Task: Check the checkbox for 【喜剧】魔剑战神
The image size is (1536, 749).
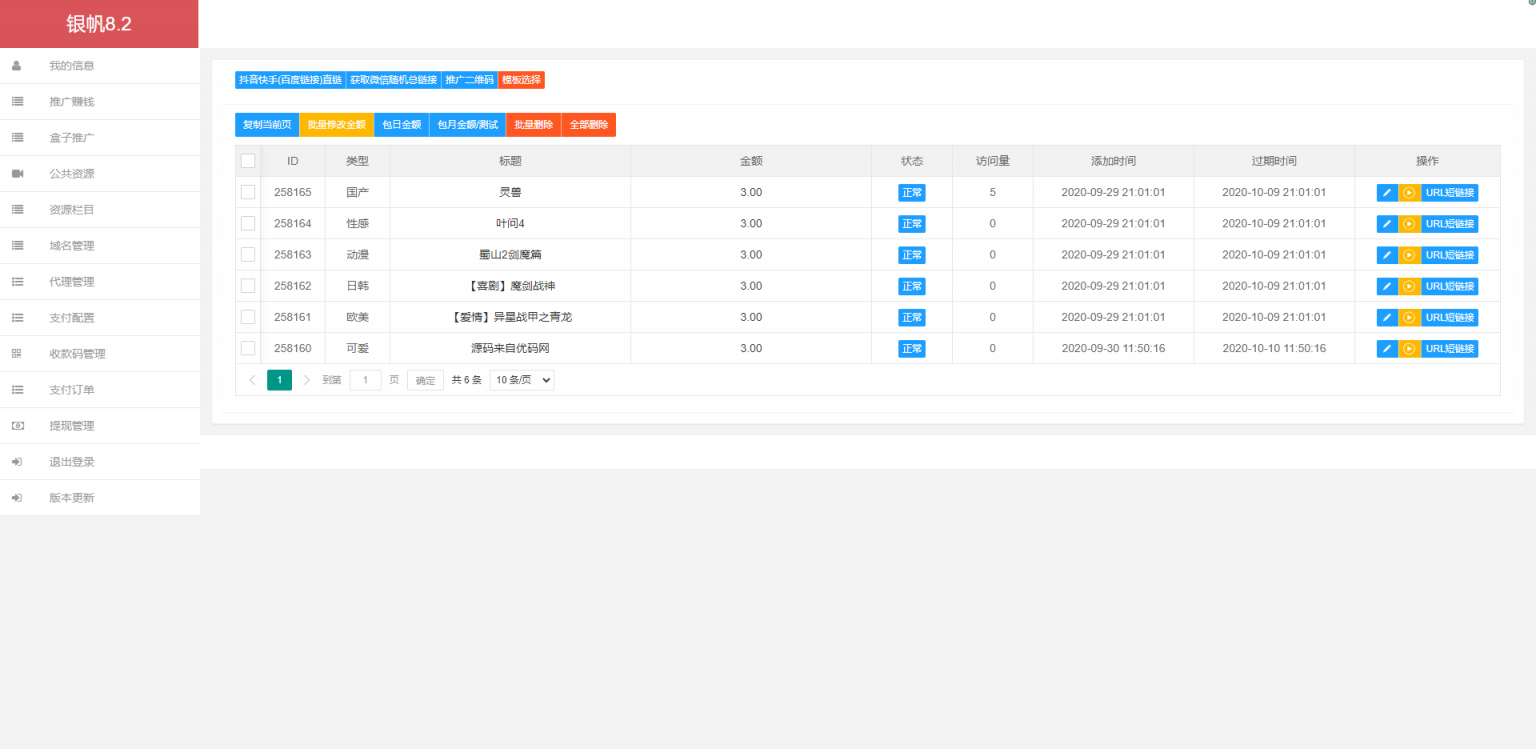Action: 248,285
